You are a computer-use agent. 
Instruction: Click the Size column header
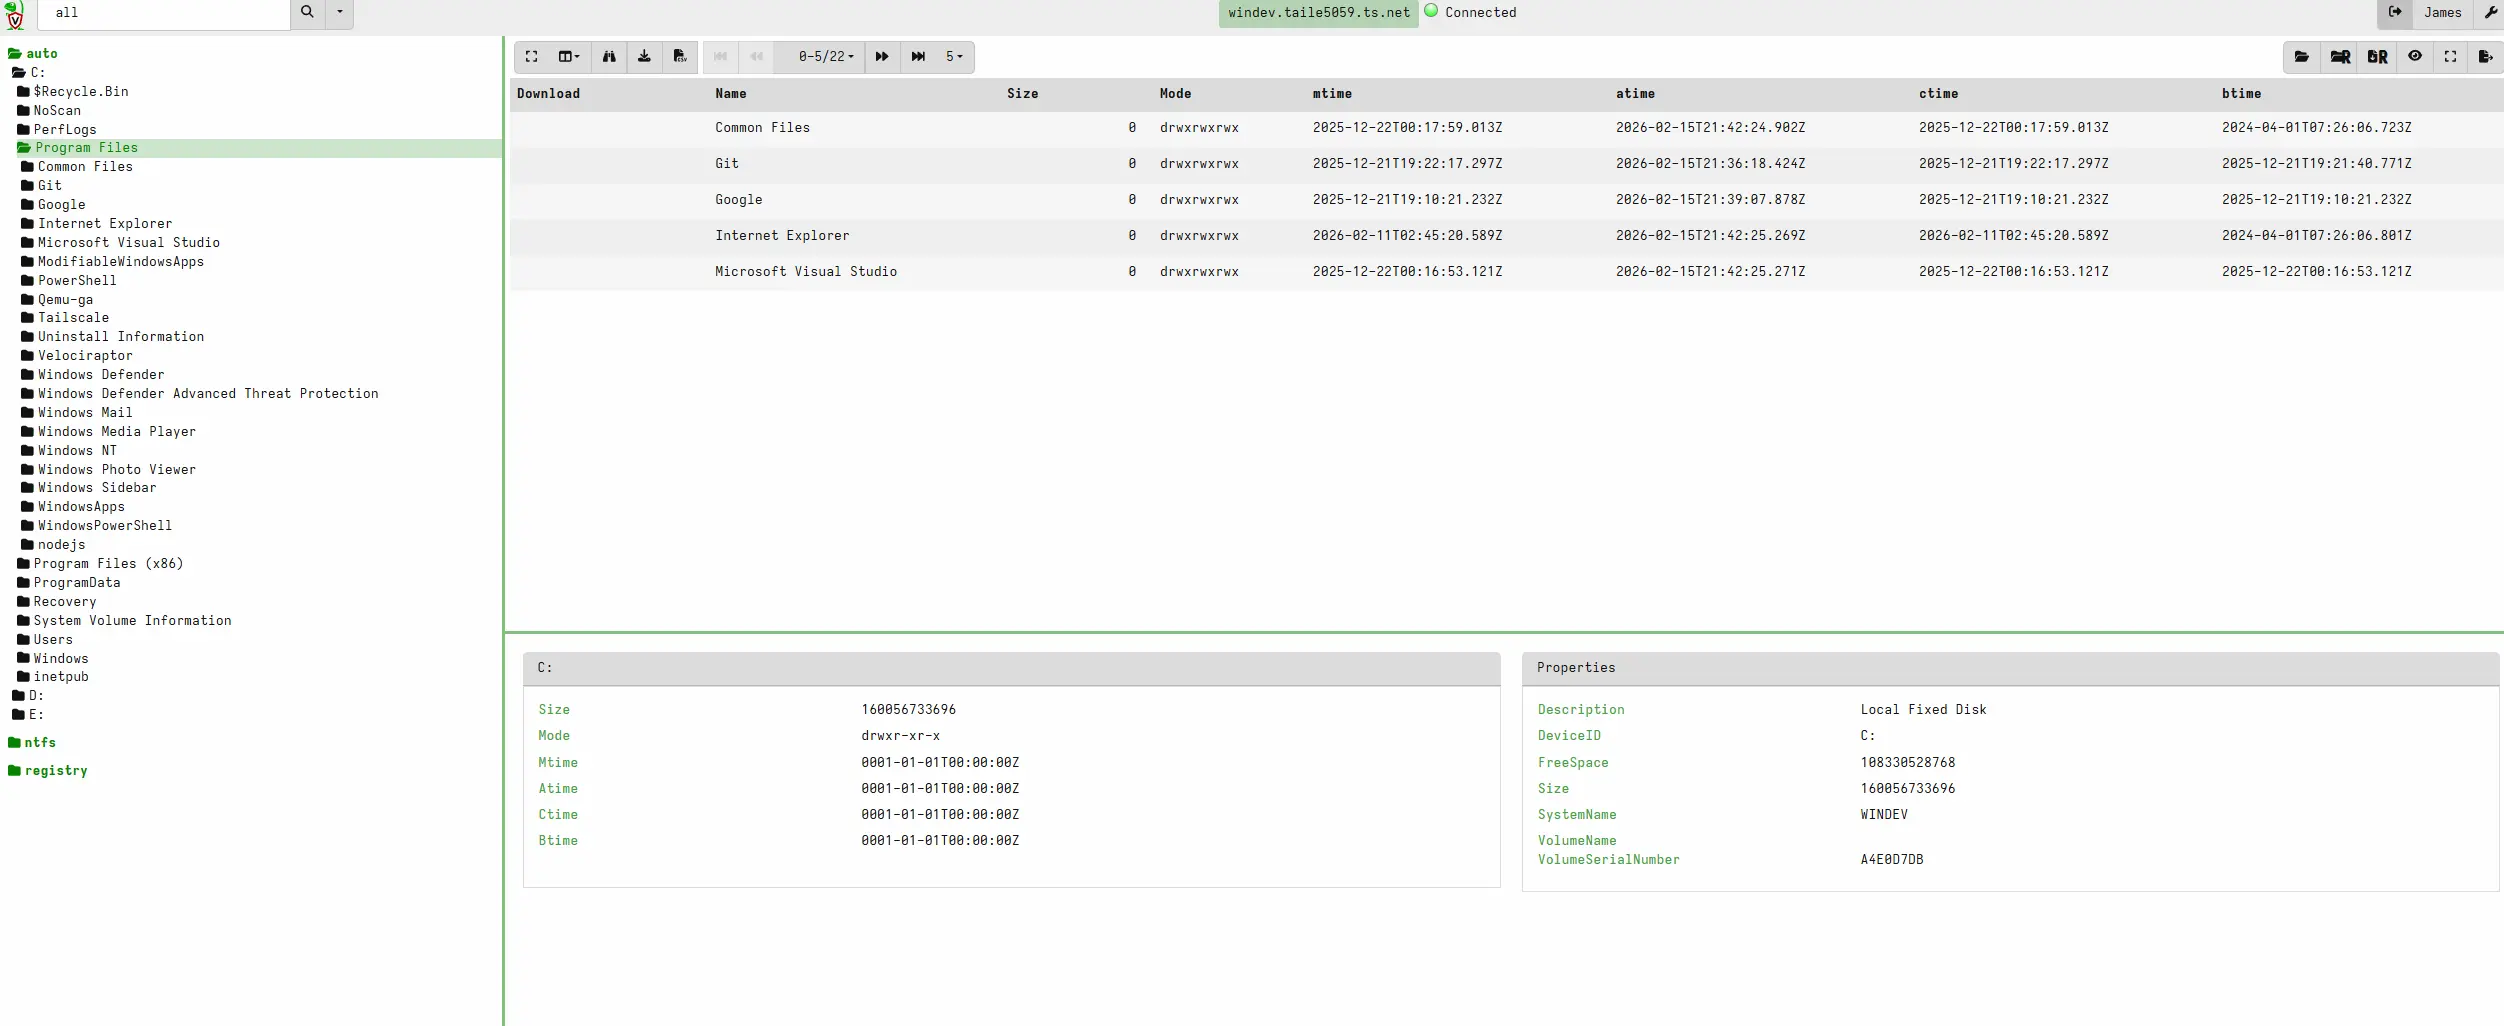coord(1023,94)
